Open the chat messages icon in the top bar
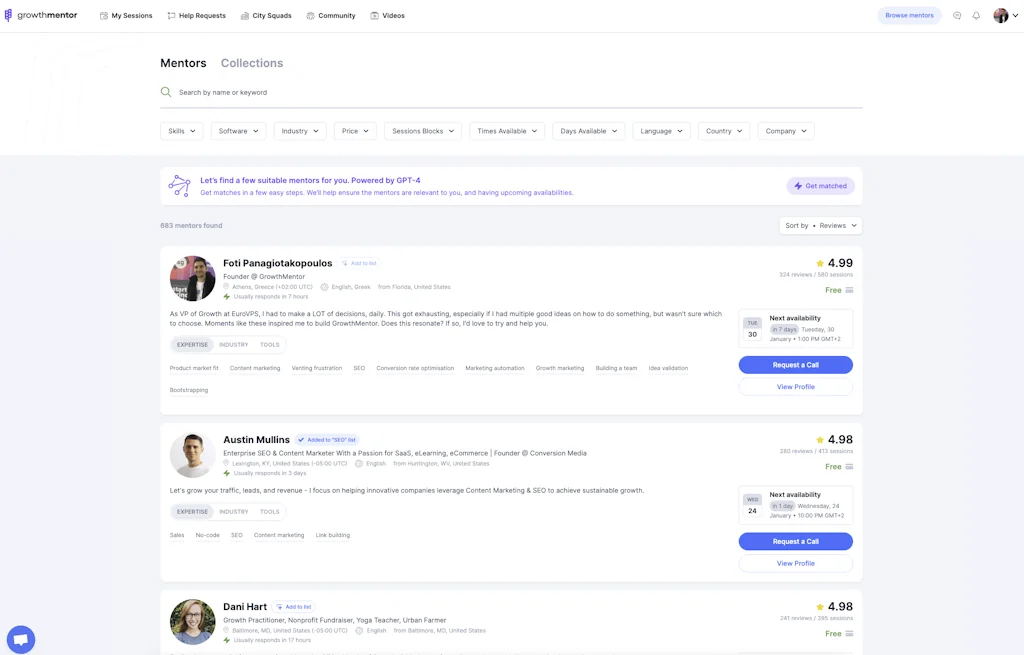1024x655 pixels. tap(957, 15)
